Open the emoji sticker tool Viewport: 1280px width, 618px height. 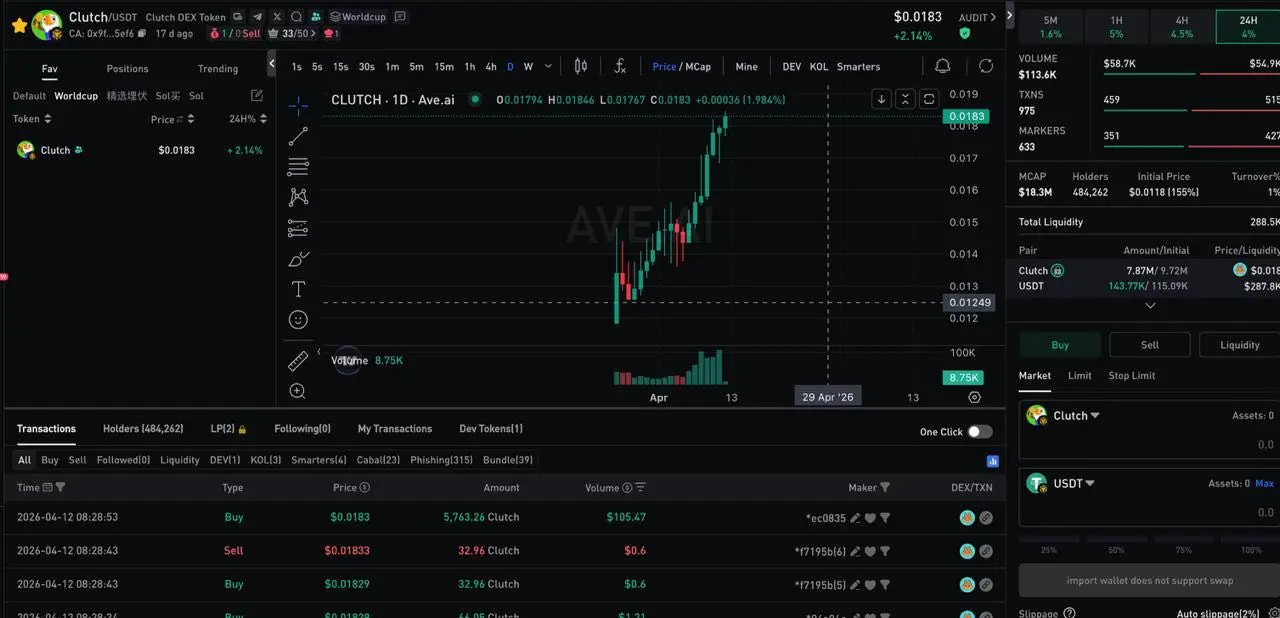tap(298, 320)
